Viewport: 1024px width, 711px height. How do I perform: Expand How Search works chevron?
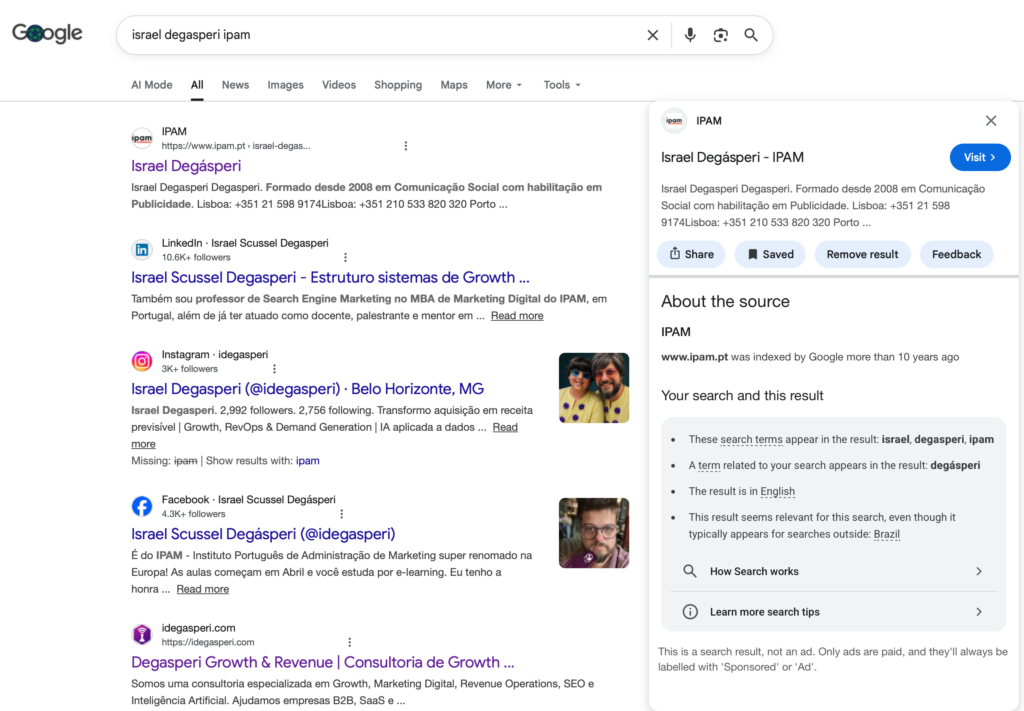[979, 571]
